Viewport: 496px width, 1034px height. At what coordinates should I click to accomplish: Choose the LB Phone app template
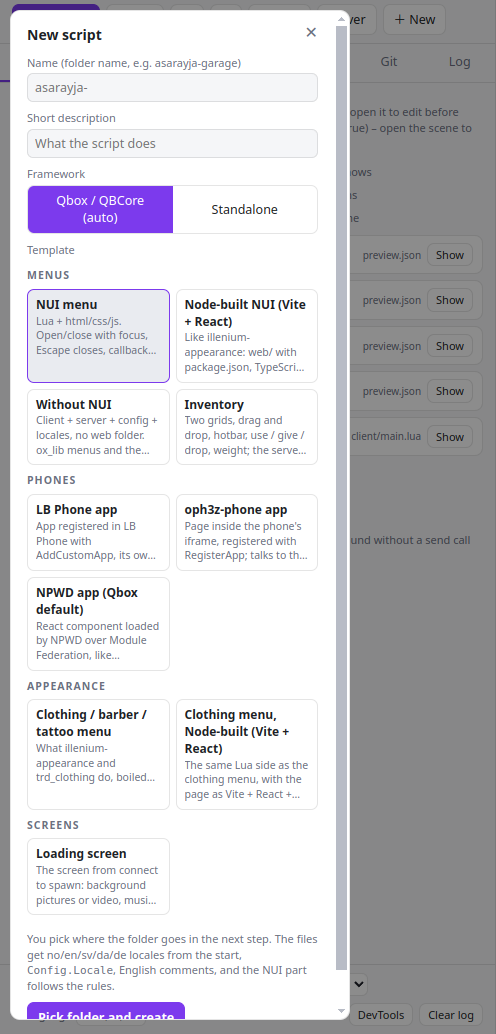click(x=98, y=532)
